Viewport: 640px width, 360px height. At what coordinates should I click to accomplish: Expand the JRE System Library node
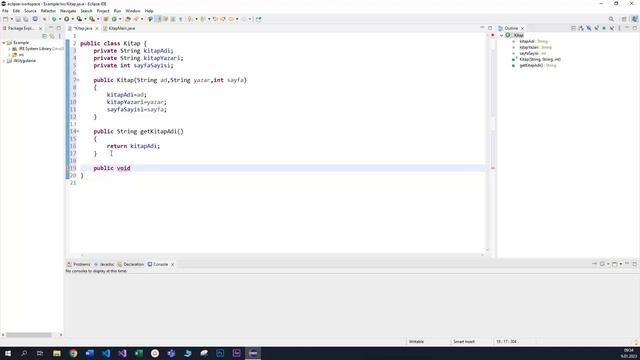point(9,49)
